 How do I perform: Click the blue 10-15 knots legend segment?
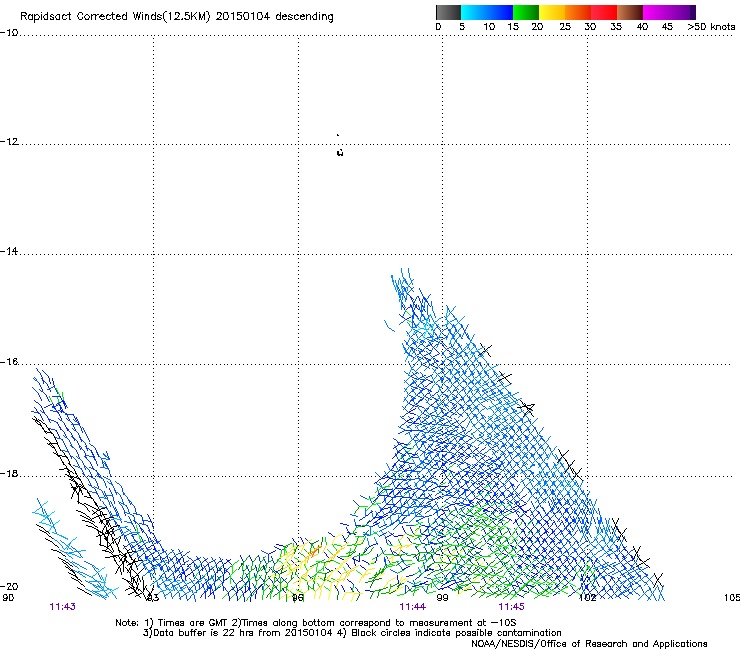point(500,12)
